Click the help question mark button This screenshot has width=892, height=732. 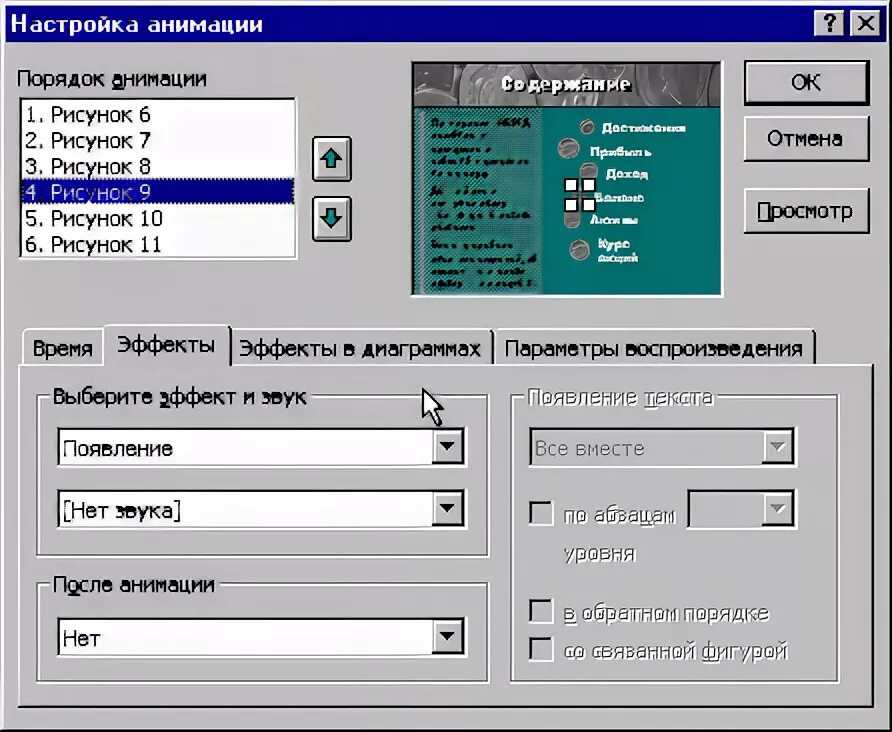click(829, 24)
